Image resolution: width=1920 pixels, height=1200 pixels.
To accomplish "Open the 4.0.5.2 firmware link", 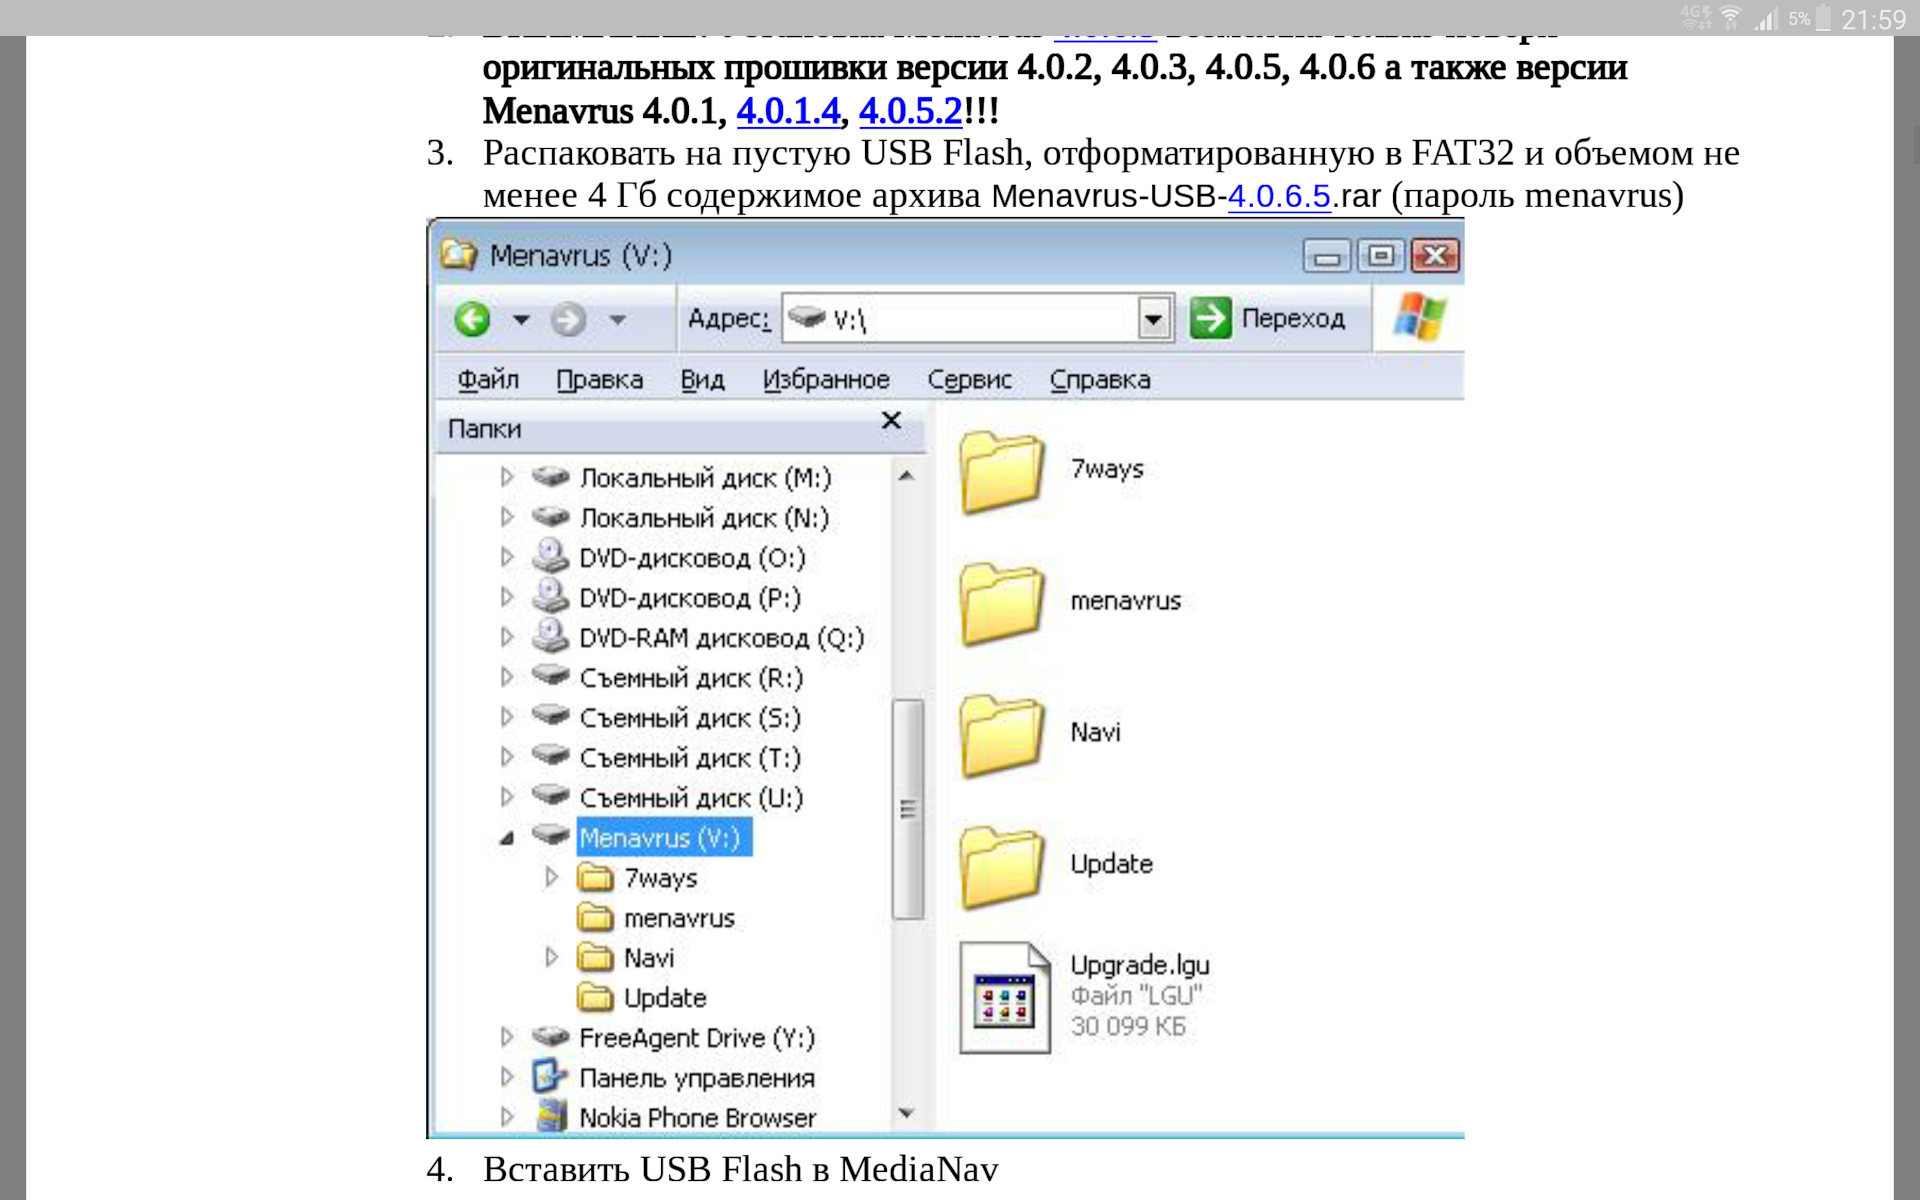I will coord(911,110).
